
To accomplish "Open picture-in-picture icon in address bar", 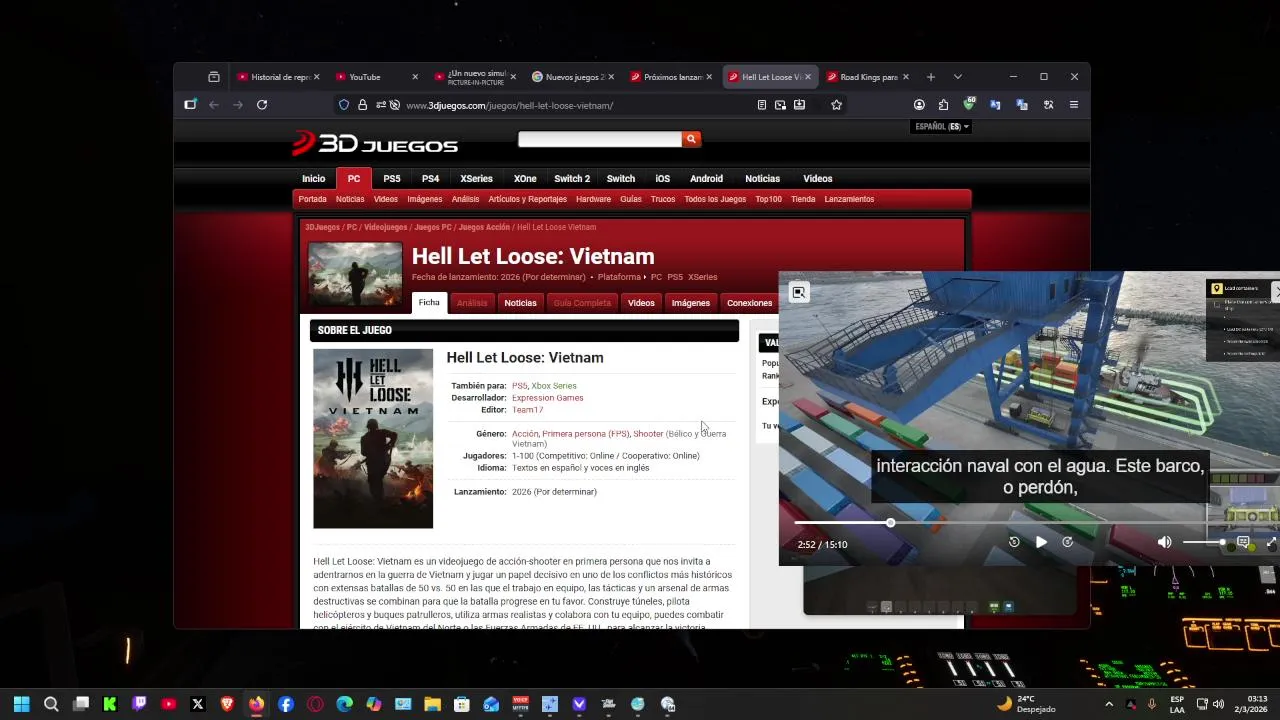I will pyautogui.click(x=780, y=105).
